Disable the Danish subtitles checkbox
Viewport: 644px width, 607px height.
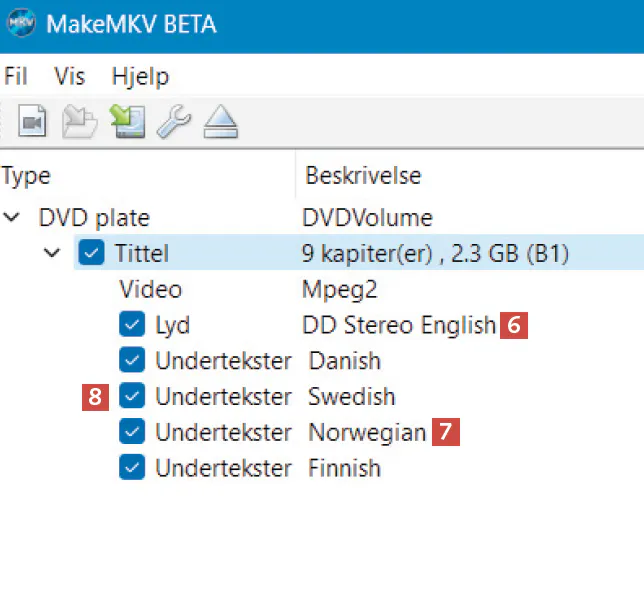tap(131, 361)
